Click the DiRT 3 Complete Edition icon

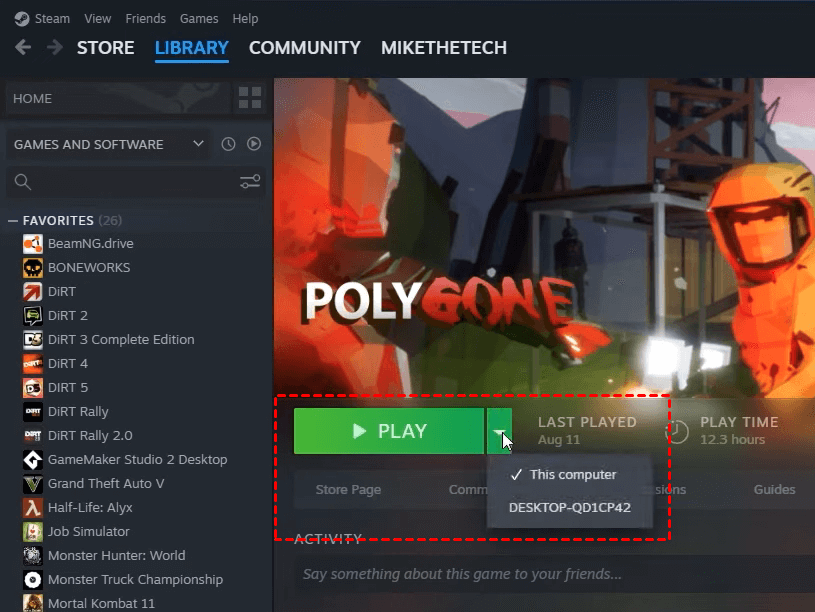tap(33, 340)
